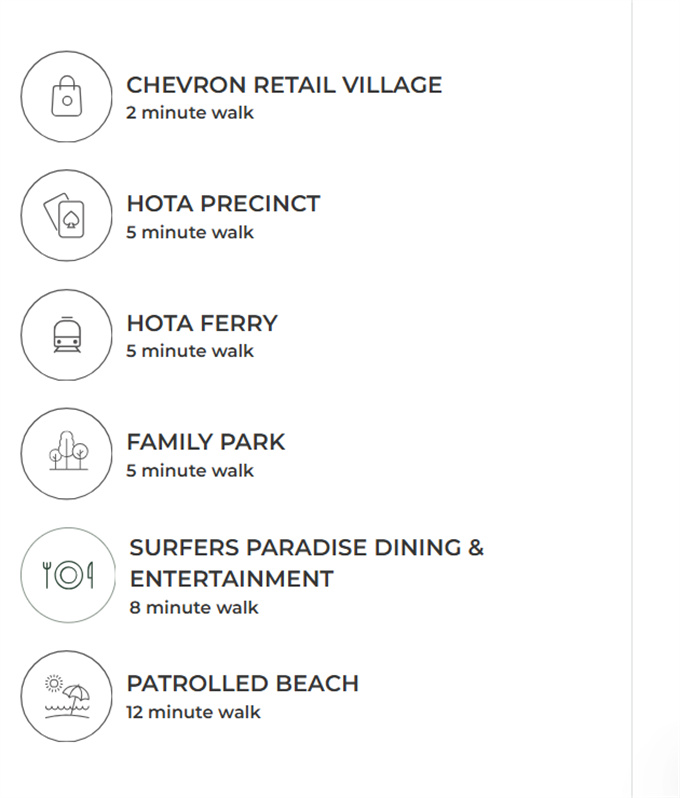The width and height of the screenshot is (680, 798).
Task: Click the playing cards HOTA Precinct icon
Action: point(66,216)
